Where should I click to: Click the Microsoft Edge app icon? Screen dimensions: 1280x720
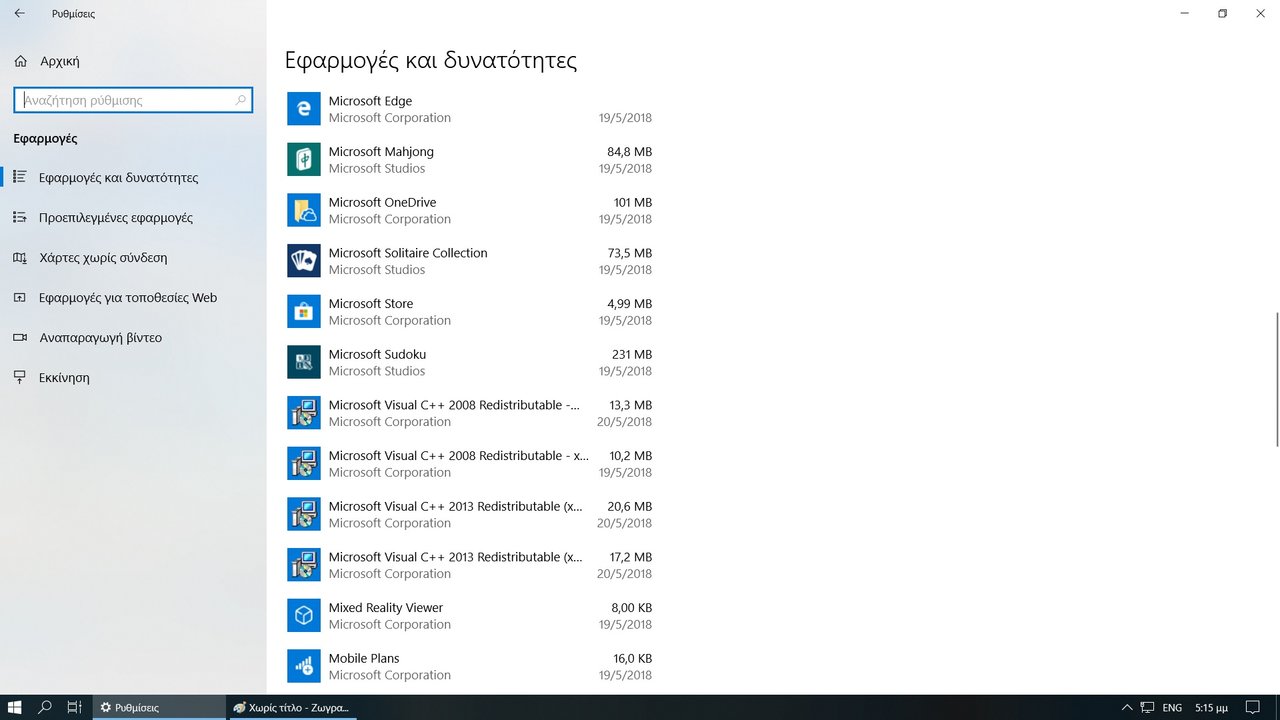(x=304, y=109)
